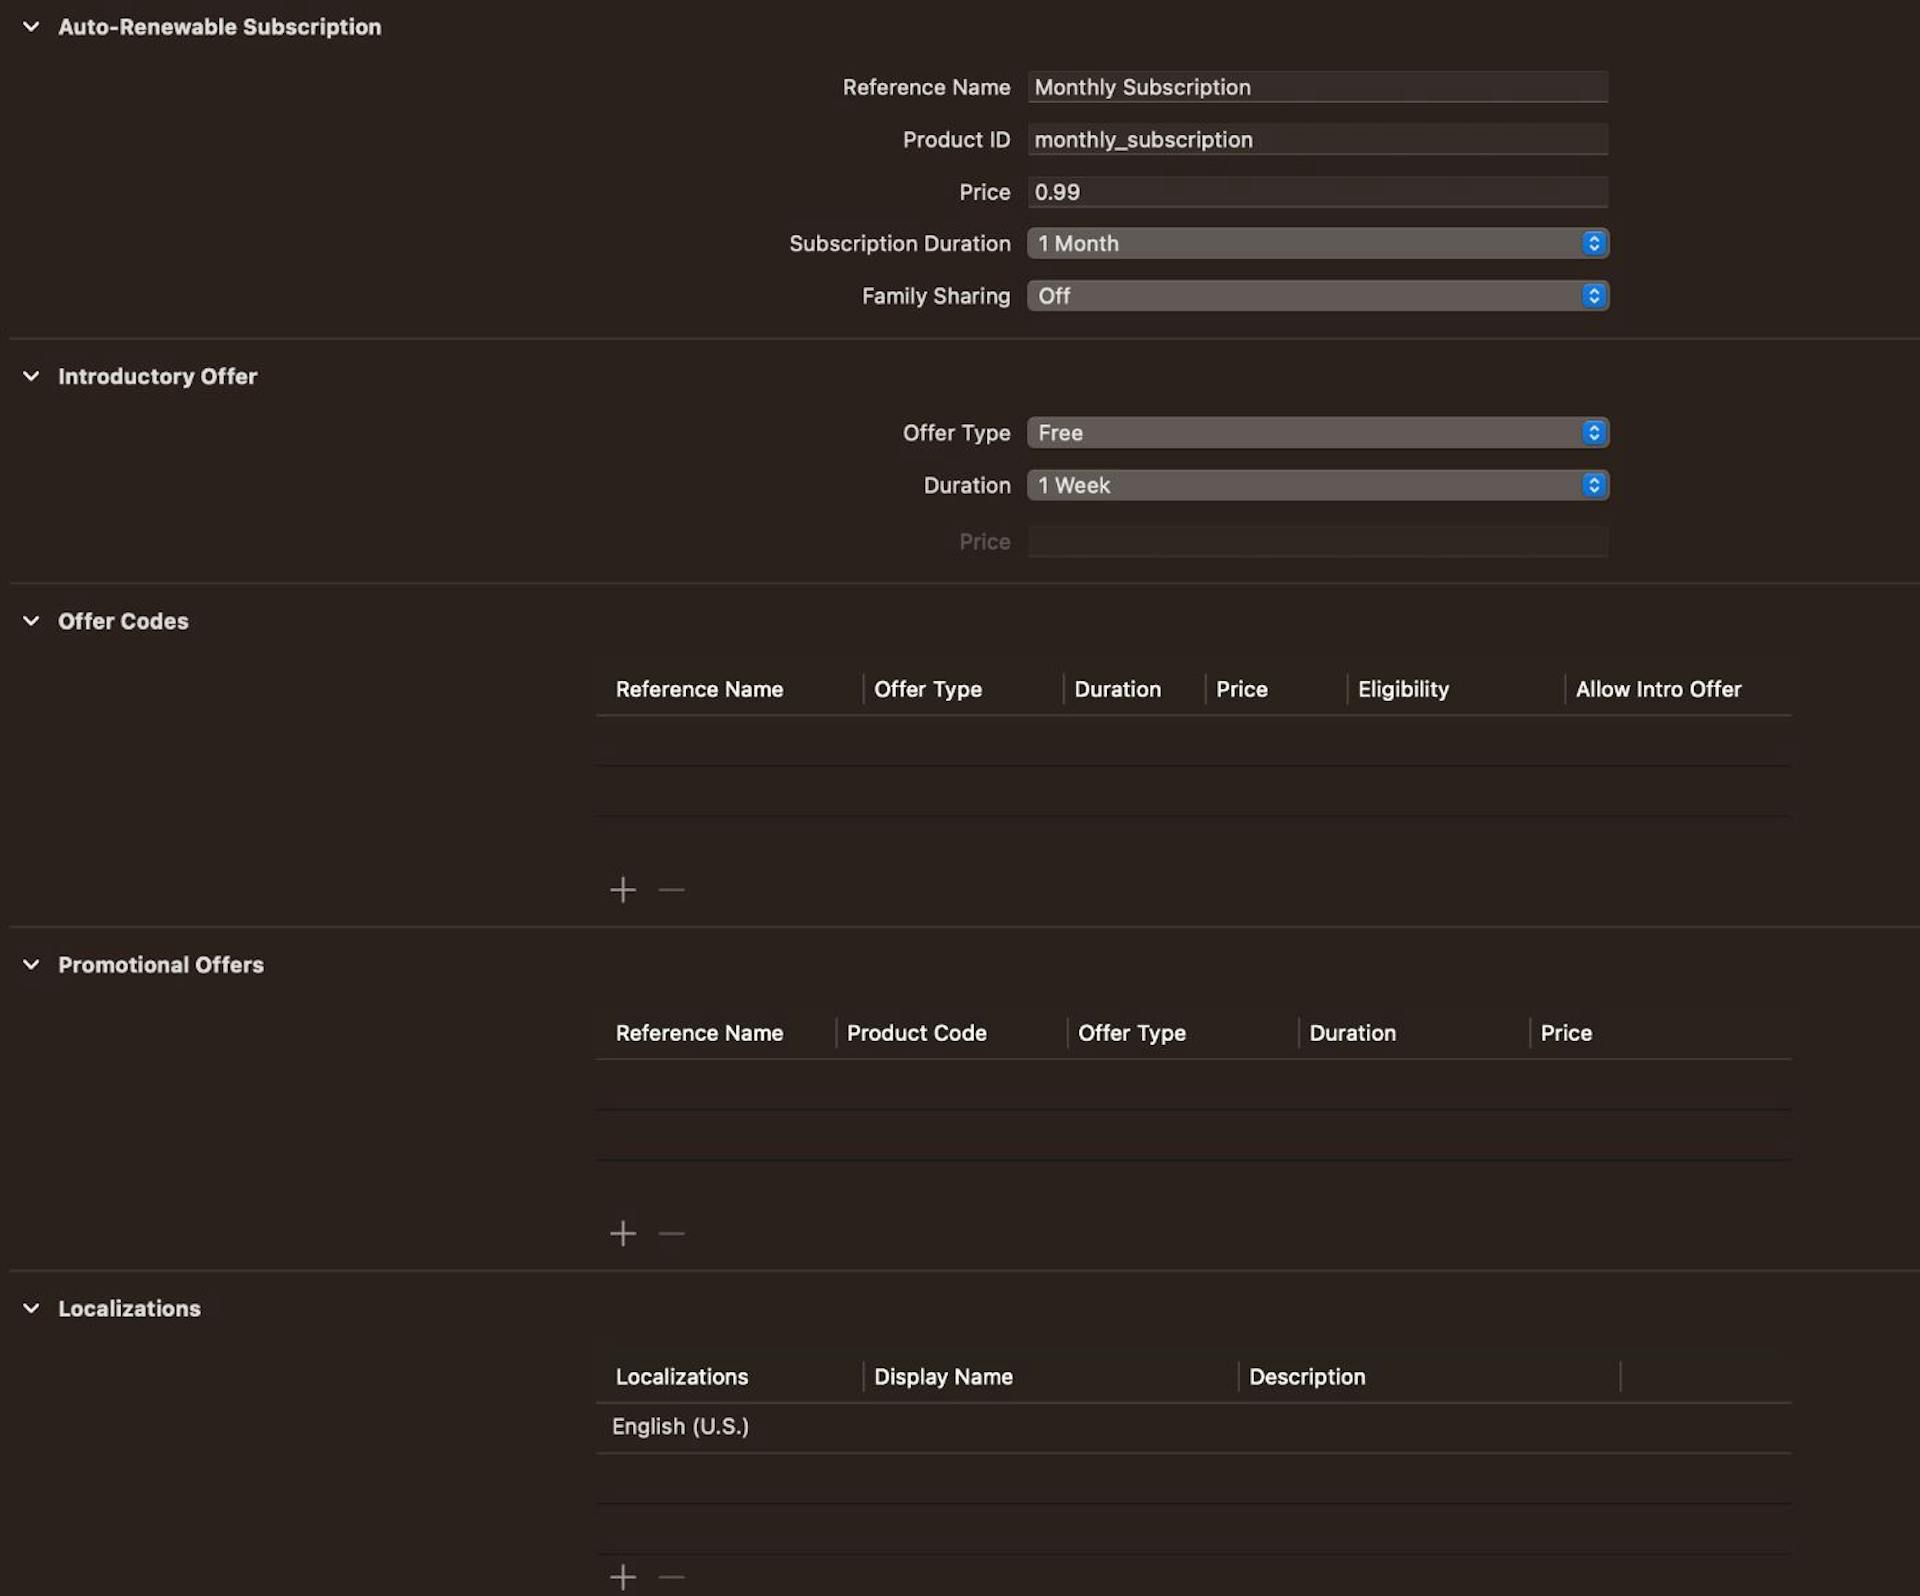1920x1596 pixels.
Task: Select the English (U.S.) localization row
Action: (680, 1427)
